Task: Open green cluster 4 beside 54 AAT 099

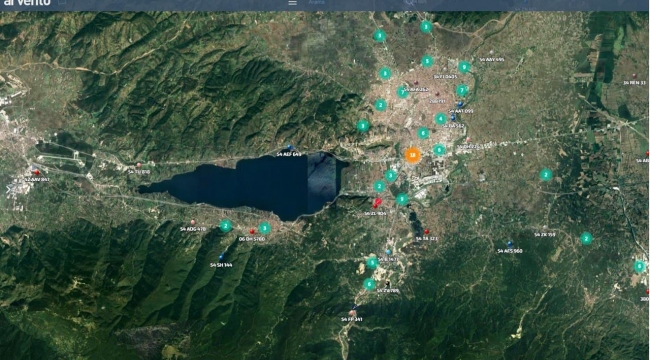Action: [441, 119]
